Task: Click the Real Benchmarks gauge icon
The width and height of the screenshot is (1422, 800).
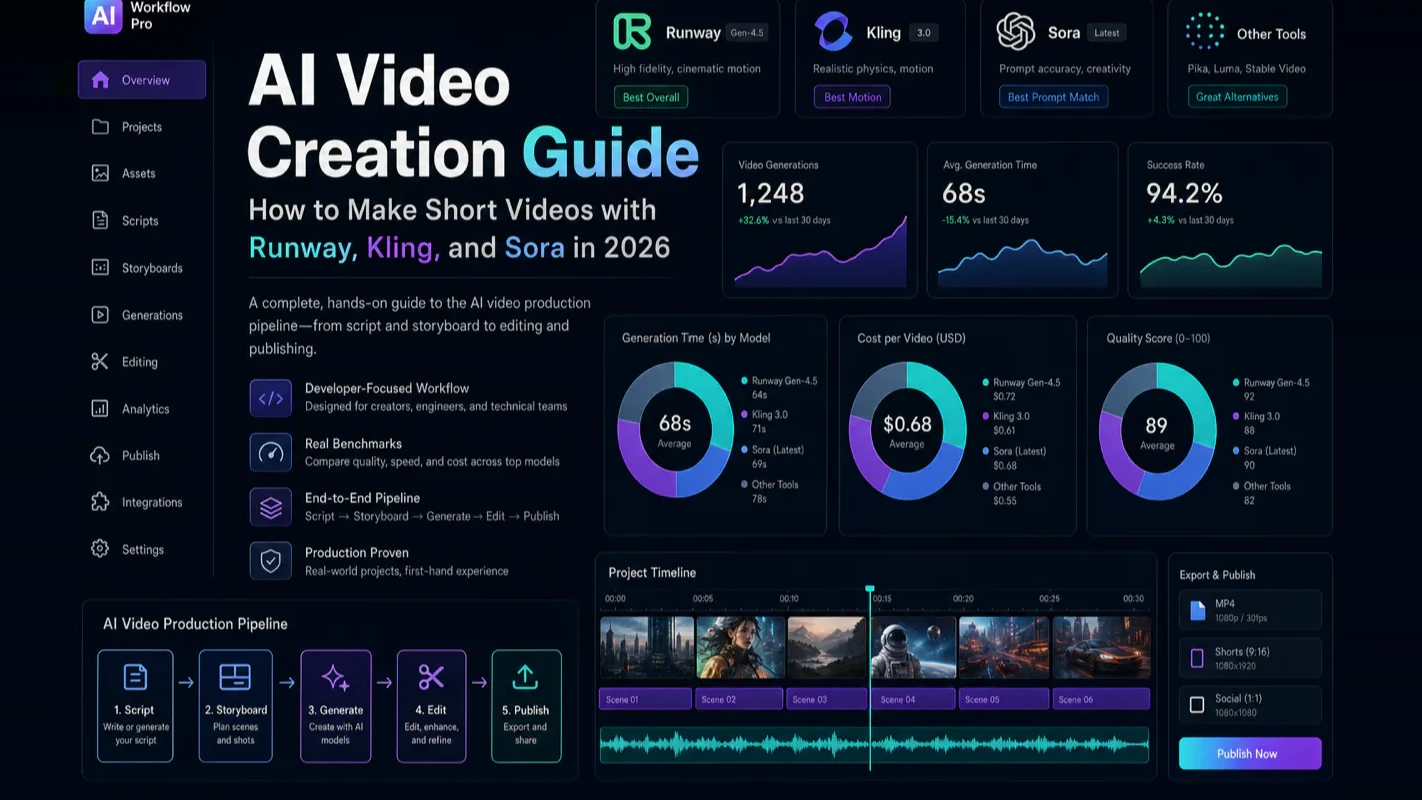Action: 270,452
